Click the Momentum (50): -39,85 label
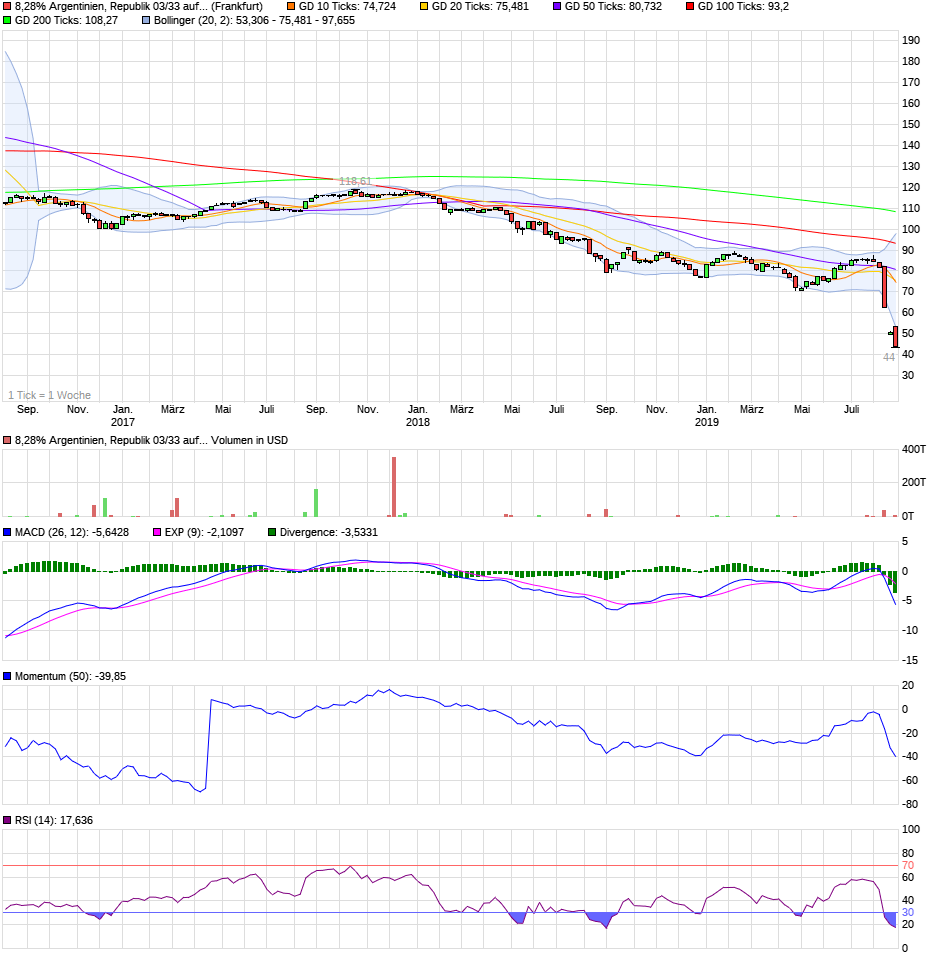Image resolution: width=940 pixels, height=958 pixels. pyautogui.click(x=70, y=676)
